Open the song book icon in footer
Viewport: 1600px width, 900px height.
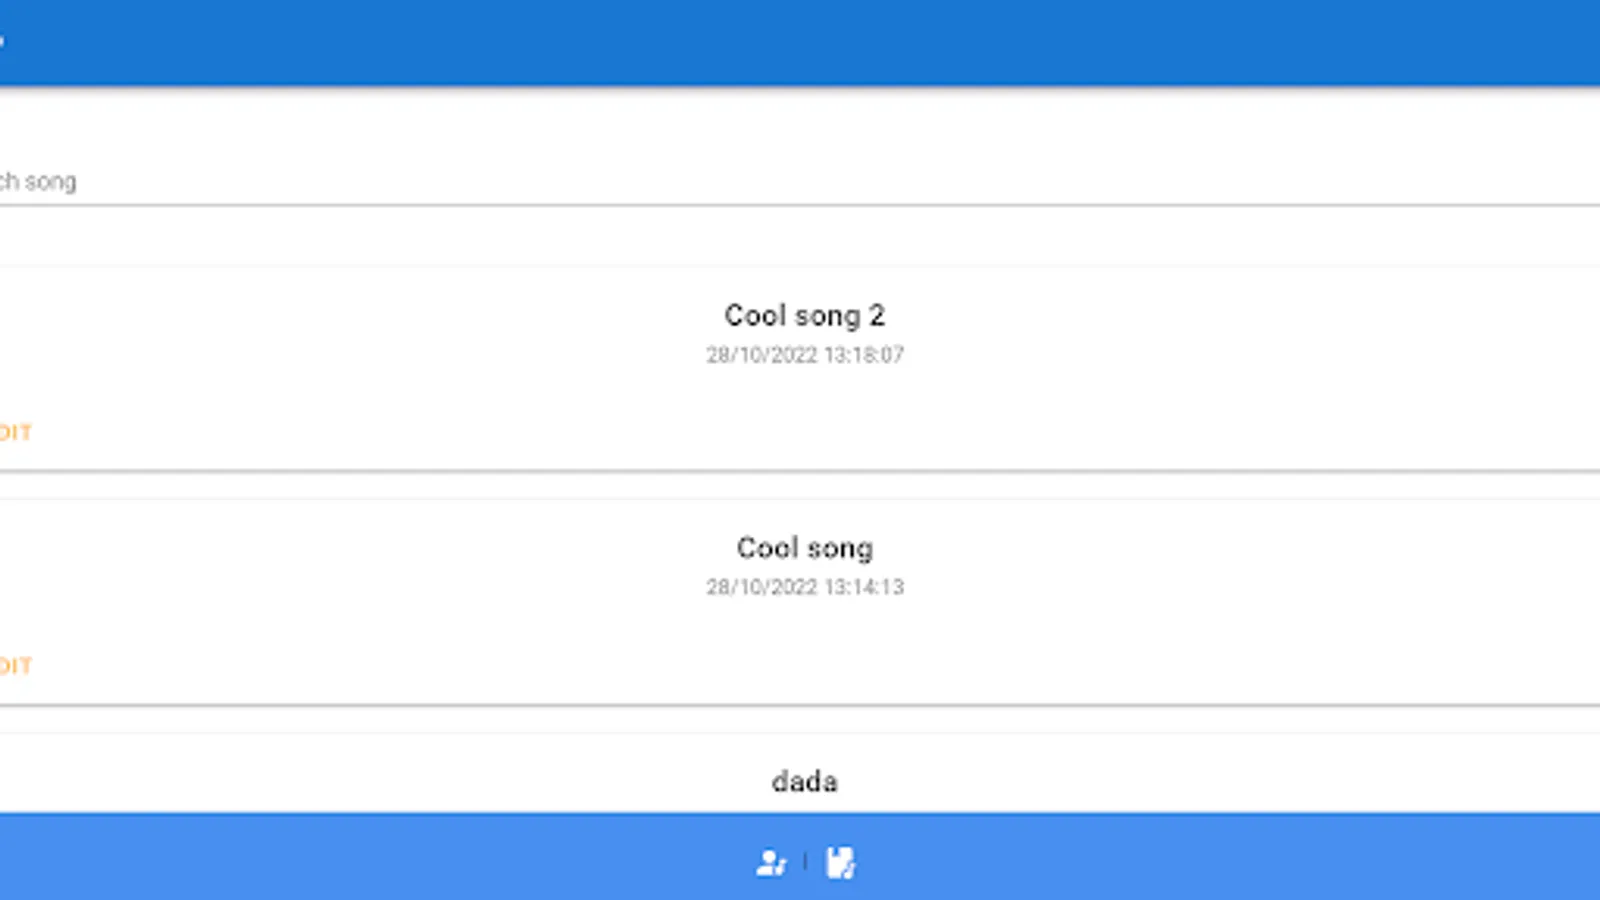pyautogui.click(x=840, y=862)
